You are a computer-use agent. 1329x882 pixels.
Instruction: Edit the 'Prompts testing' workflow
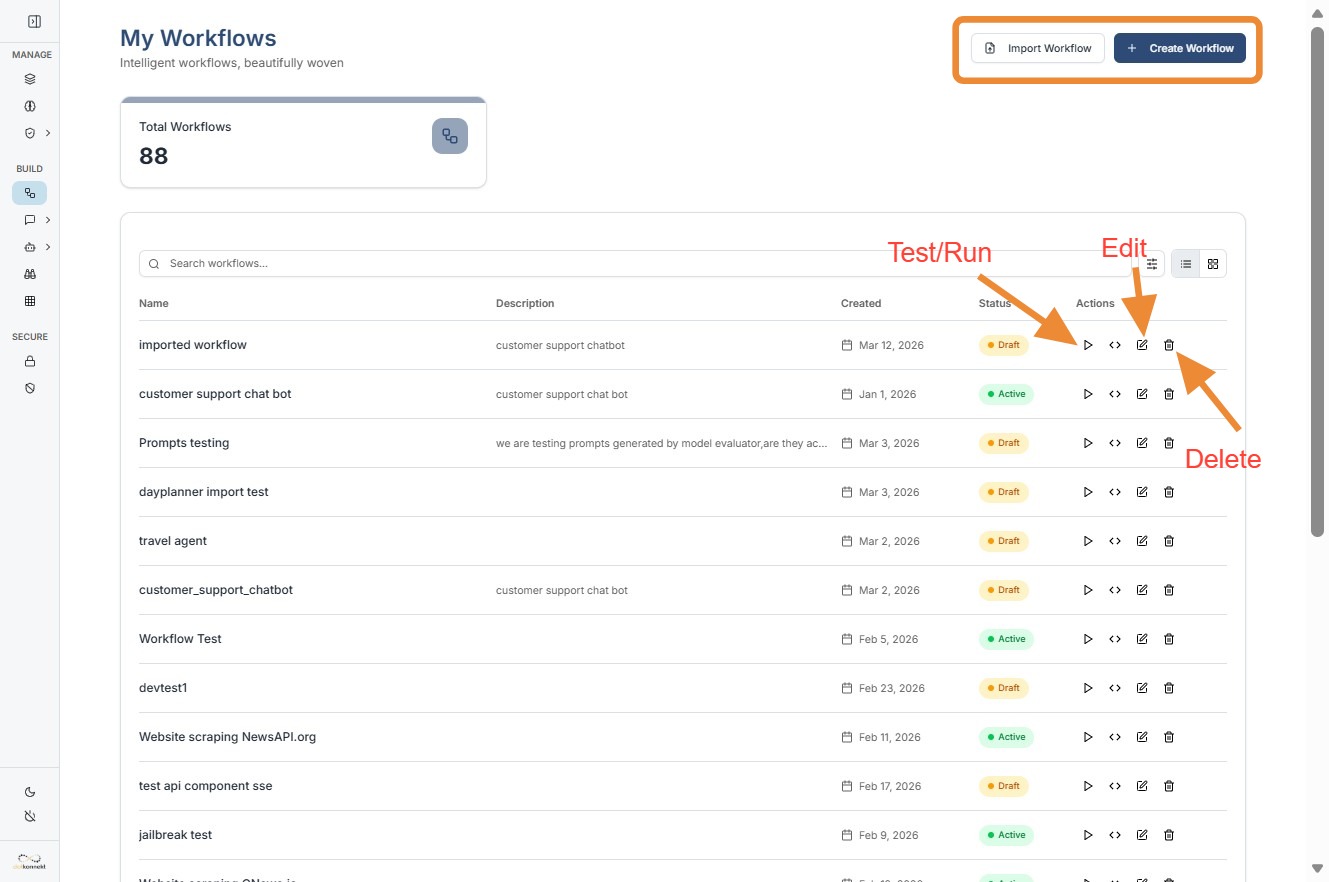(1142, 443)
